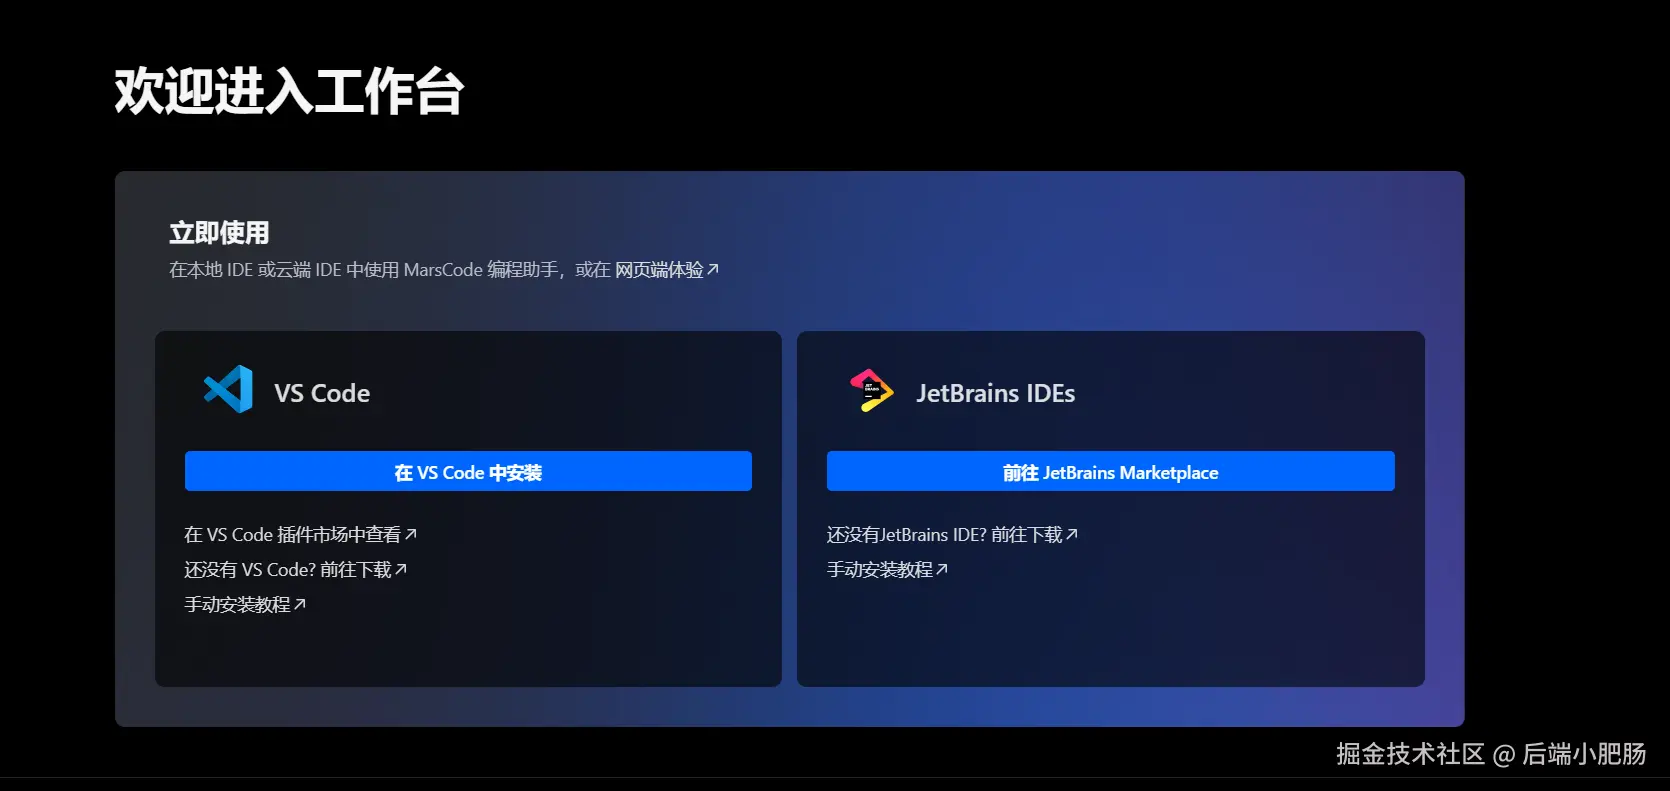
Task: Open '还没有 VS Code? 前往下载' link
Action: coord(295,570)
